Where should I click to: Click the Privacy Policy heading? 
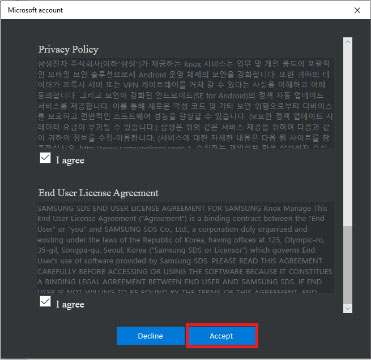point(68,50)
